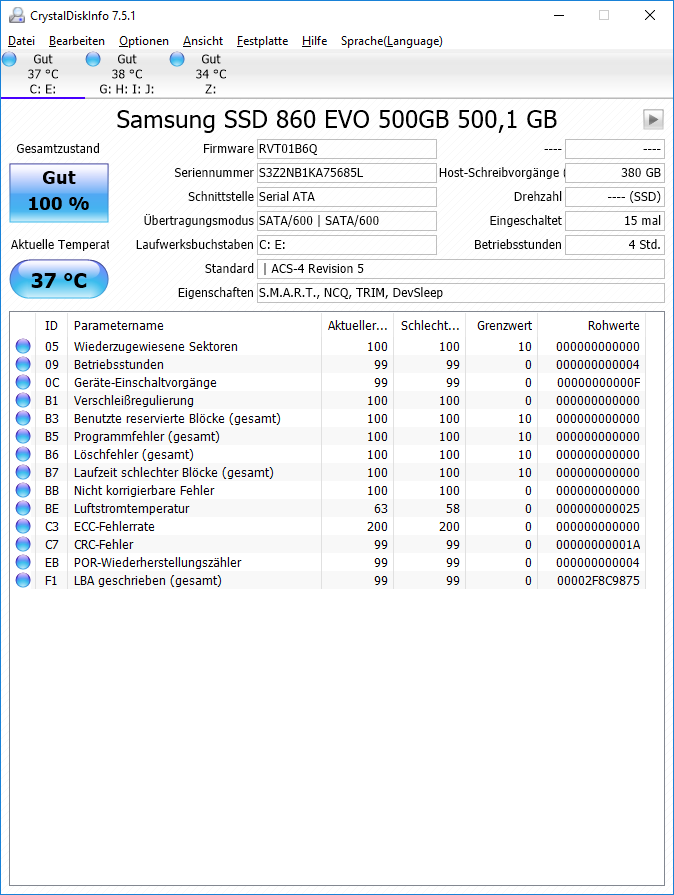Click the Schlecht... column header
This screenshot has height=895, width=674.
coord(430,325)
